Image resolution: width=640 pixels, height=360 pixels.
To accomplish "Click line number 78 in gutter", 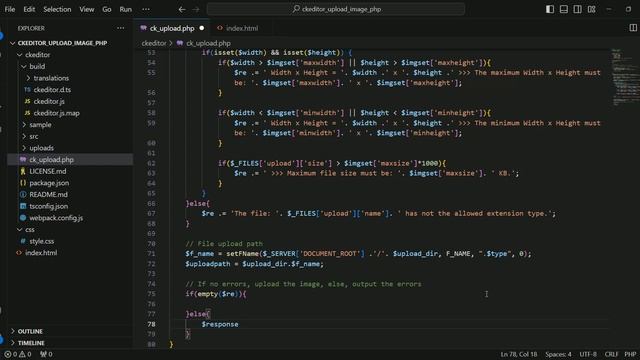I will 151,324.
